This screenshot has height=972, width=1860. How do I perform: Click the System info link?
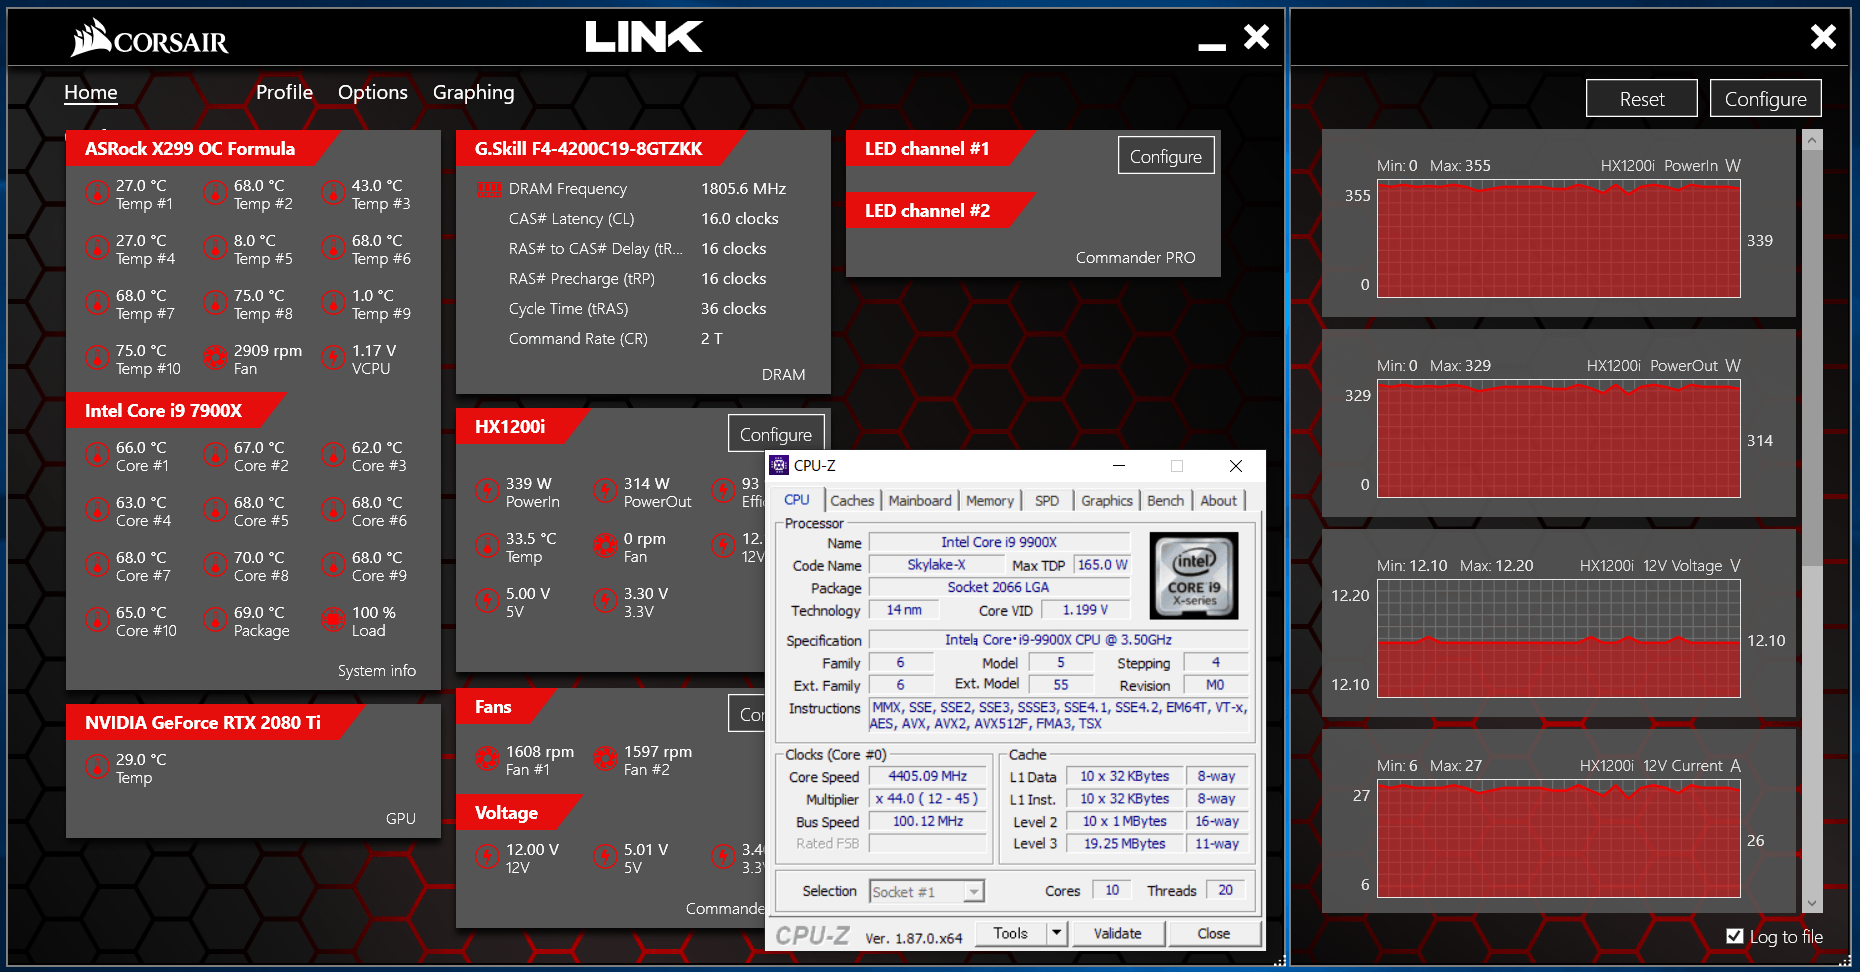[377, 670]
